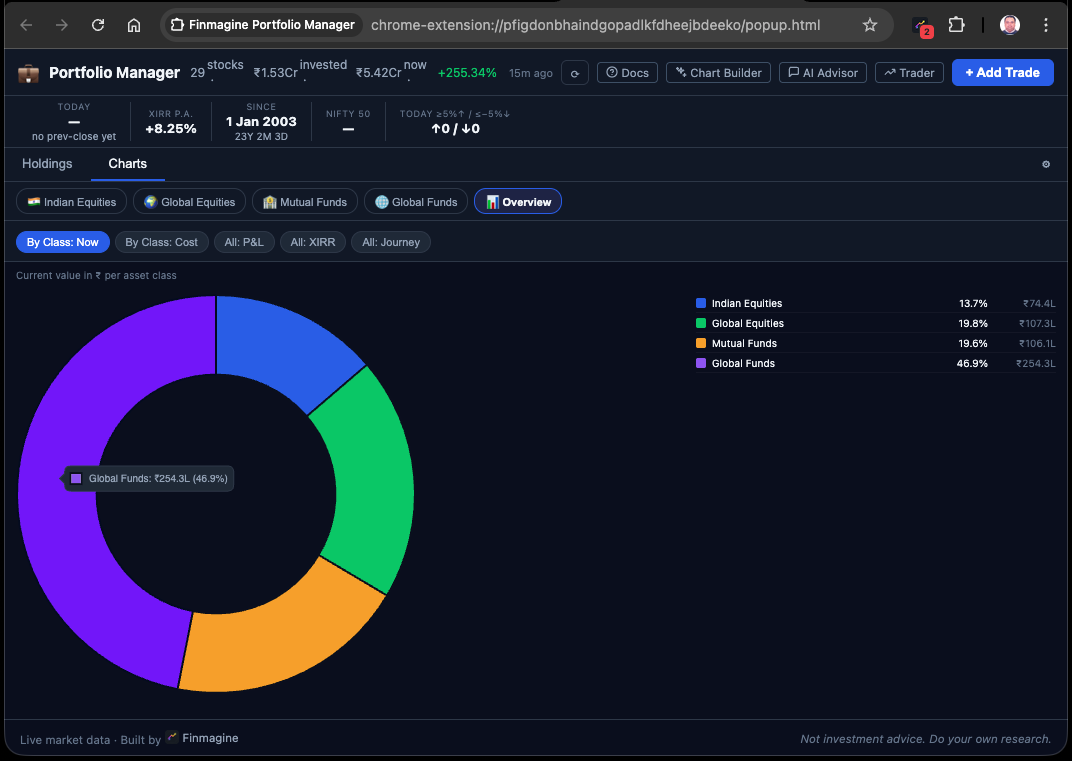
Task: Open the Docs page
Action: (627, 72)
